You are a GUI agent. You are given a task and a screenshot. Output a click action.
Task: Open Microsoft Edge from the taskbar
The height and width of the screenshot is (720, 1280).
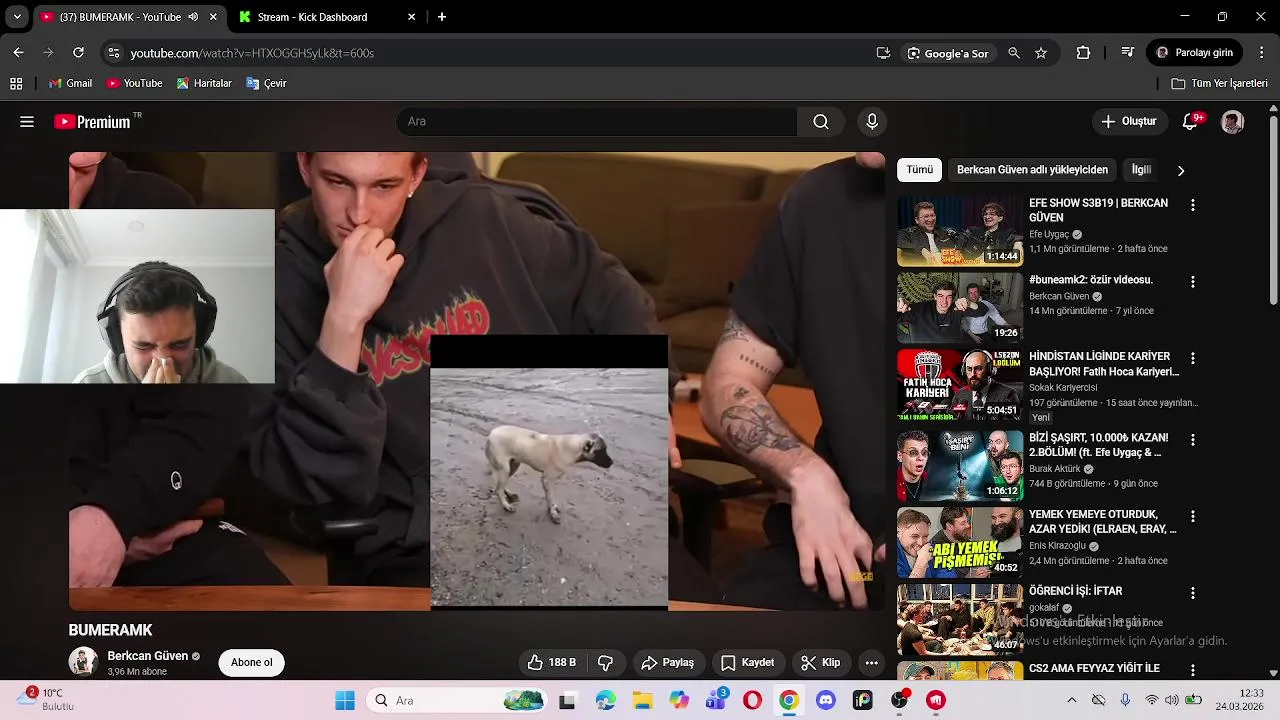click(606, 701)
